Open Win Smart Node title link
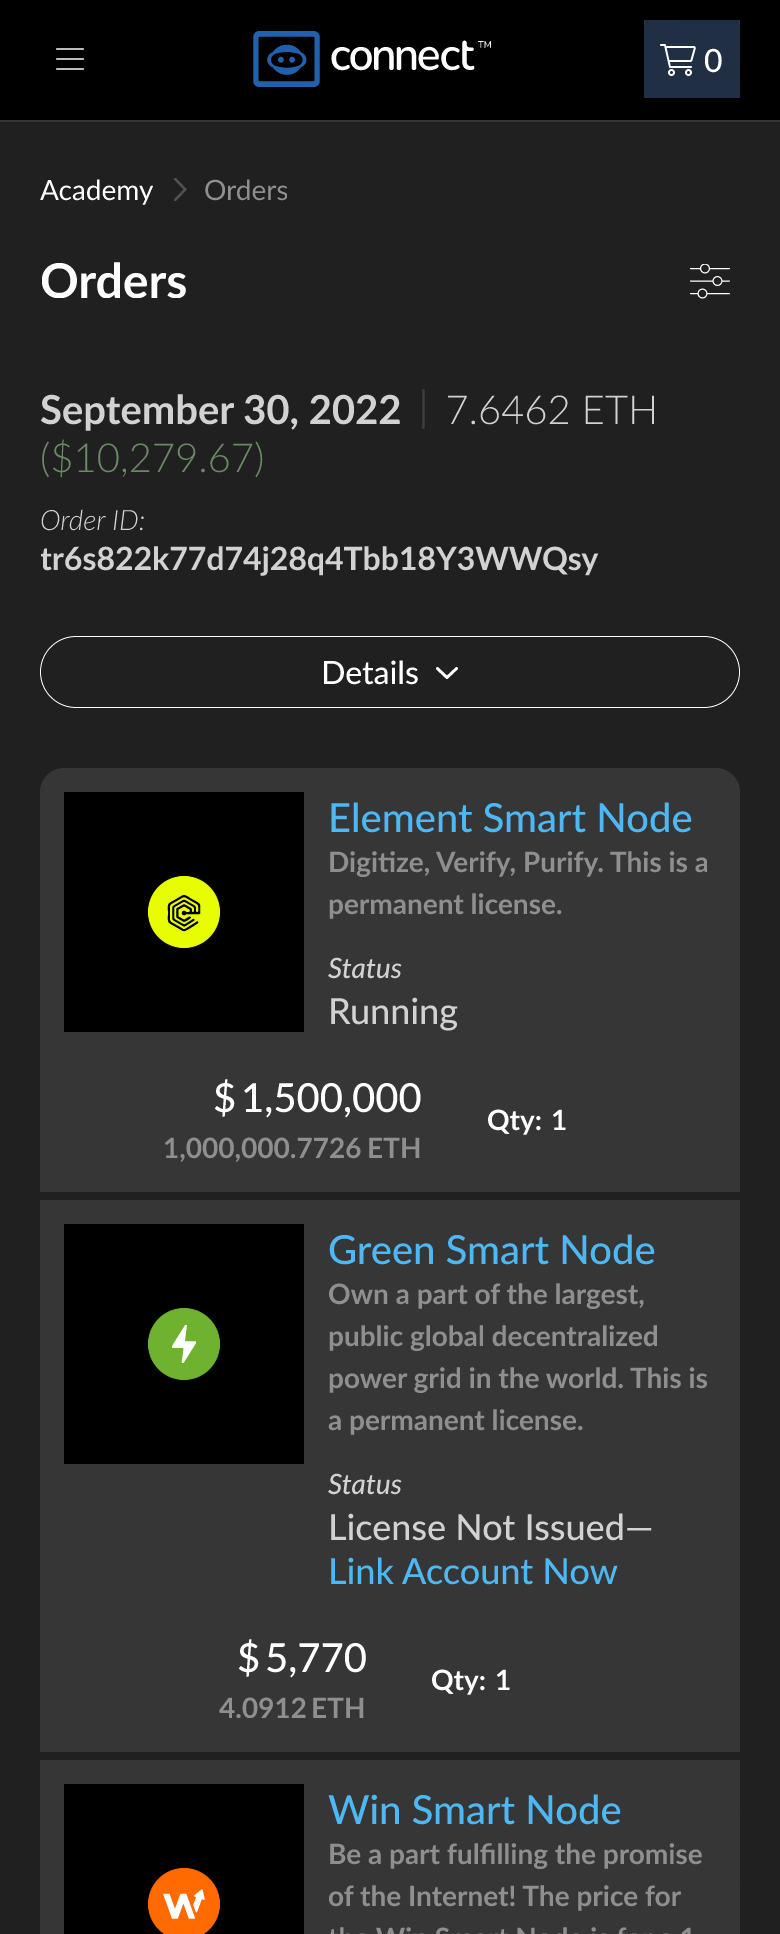The width and height of the screenshot is (780, 1934). click(x=475, y=1810)
